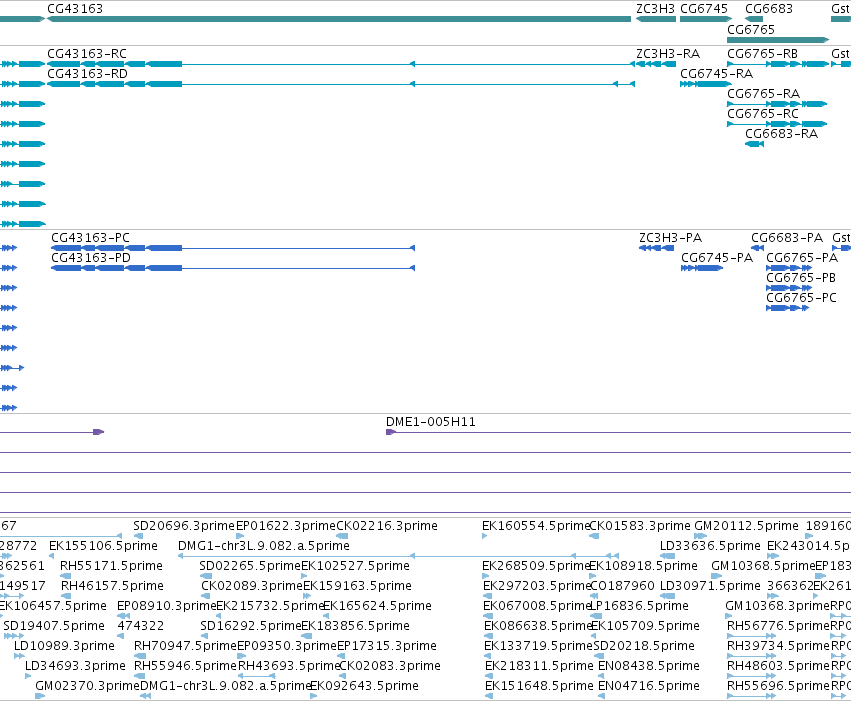Select the RH56776.5prime EST
Screen dimensions: 851x701
(x=779, y=627)
